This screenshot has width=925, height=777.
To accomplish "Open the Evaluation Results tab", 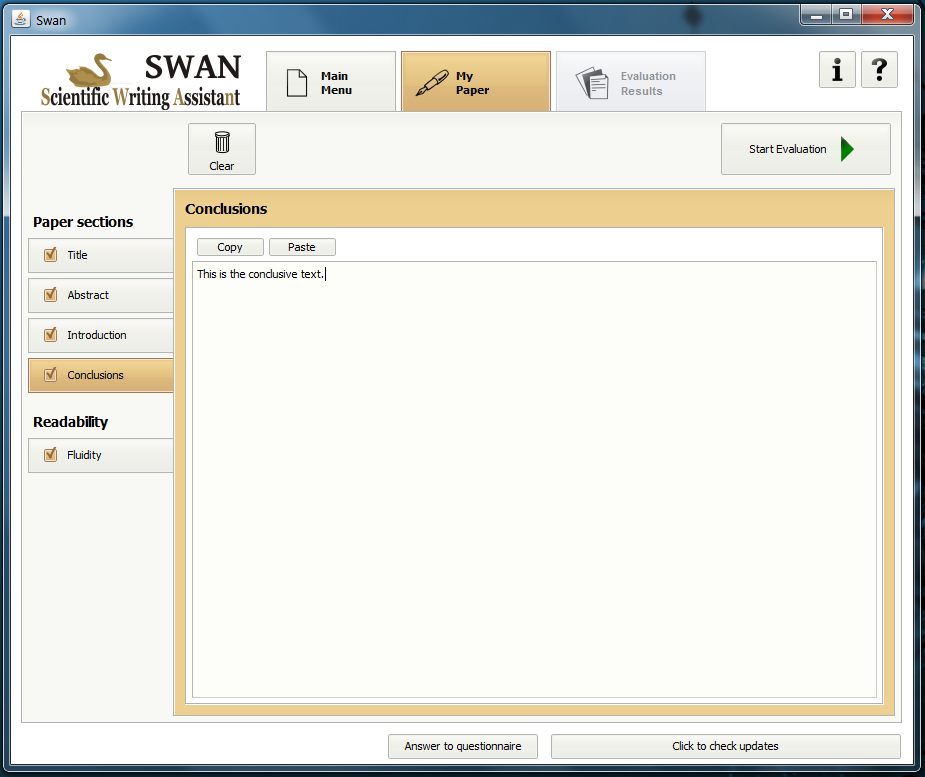I will coord(631,81).
